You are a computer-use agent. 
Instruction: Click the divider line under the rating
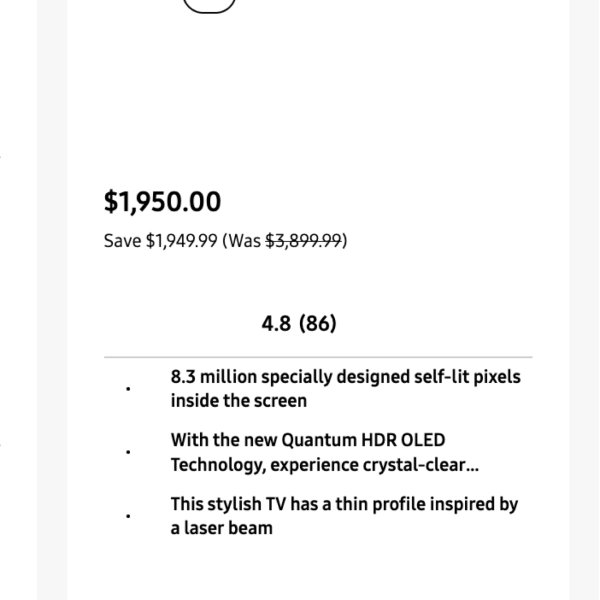(318, 357)
